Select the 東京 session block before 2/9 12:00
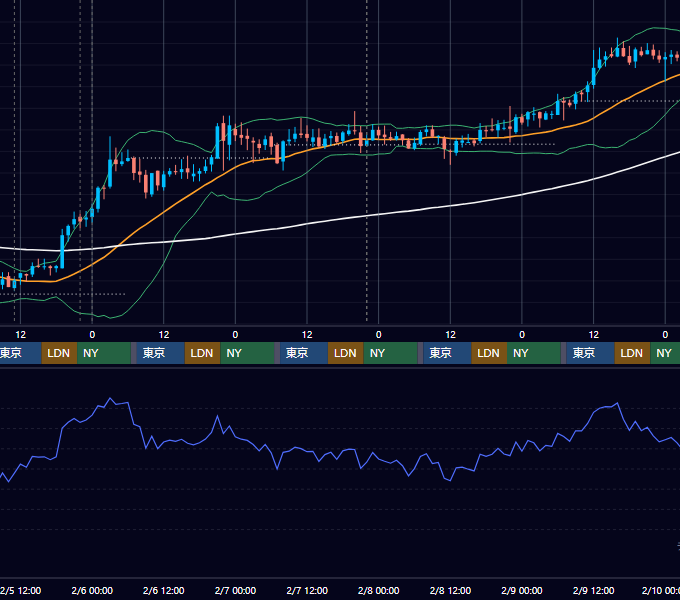 tap(590, 353)
